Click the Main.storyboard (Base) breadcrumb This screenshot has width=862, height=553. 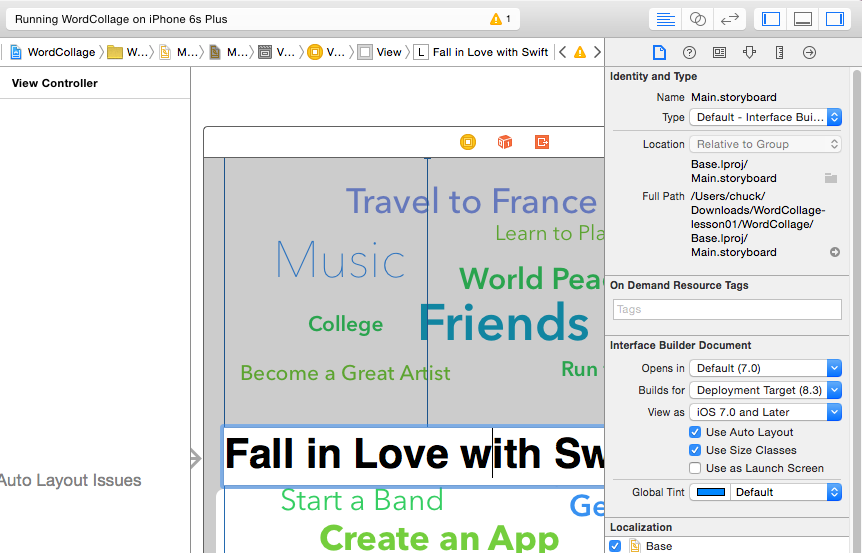coord(230,52)
